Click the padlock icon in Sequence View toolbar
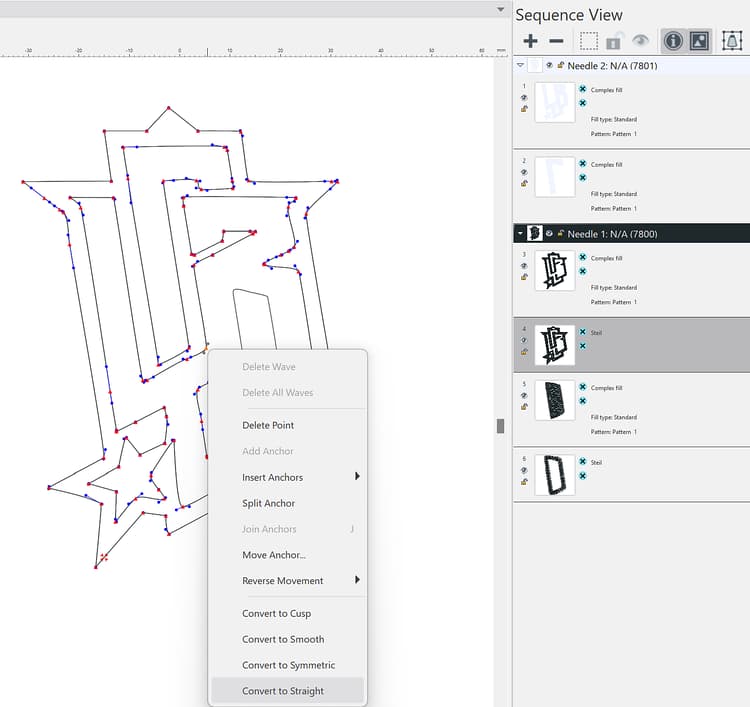Viewport: 750px width, 707px height. tap(615, 41)
